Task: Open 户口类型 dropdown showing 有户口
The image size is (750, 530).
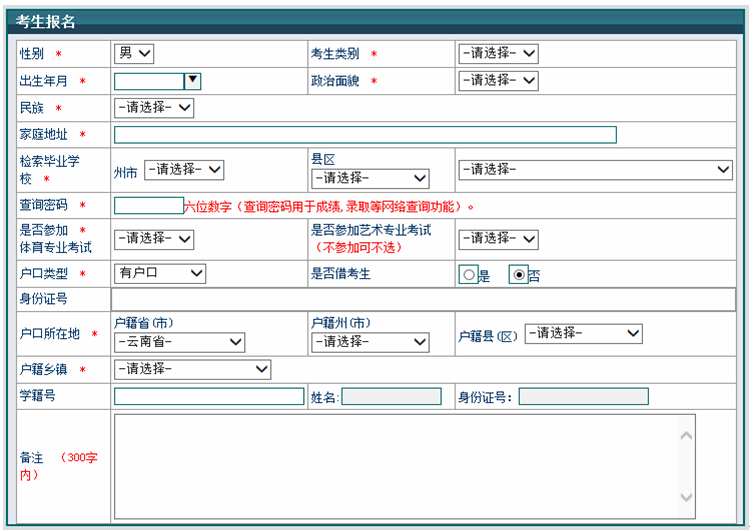Action: click(x=160, y=273)
